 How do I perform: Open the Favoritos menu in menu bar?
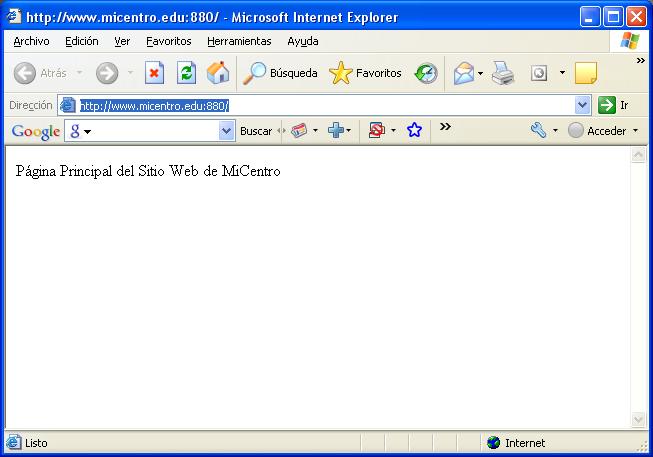pyautogui.click(x=168, y=41)
